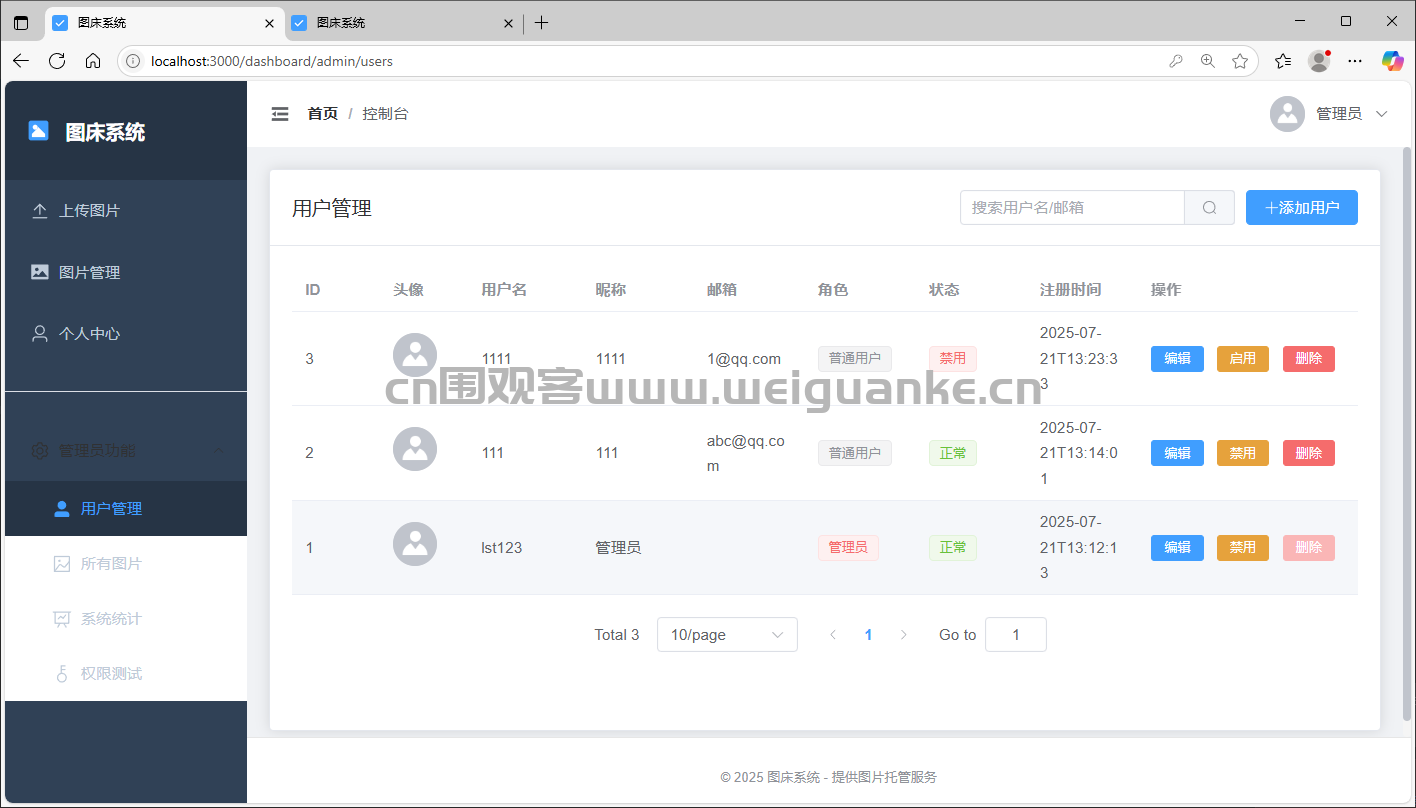Delete user 1111 with 删除 button

[x=1309, y=359]
